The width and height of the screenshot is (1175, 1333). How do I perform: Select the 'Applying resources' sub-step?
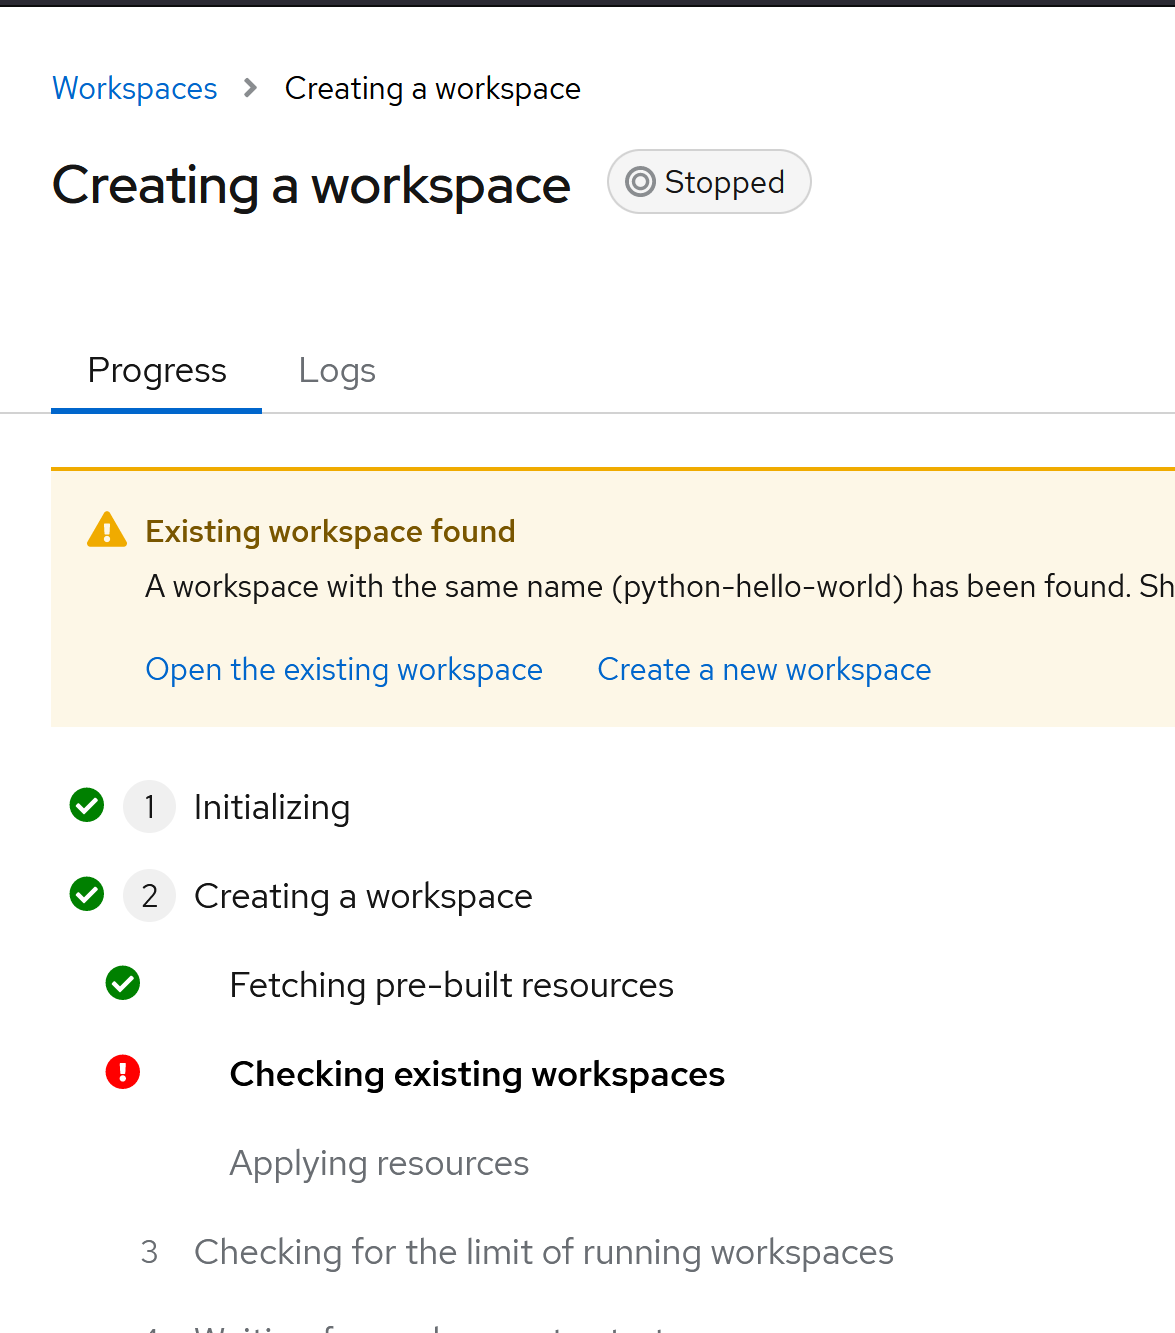tap(379, 1163)
